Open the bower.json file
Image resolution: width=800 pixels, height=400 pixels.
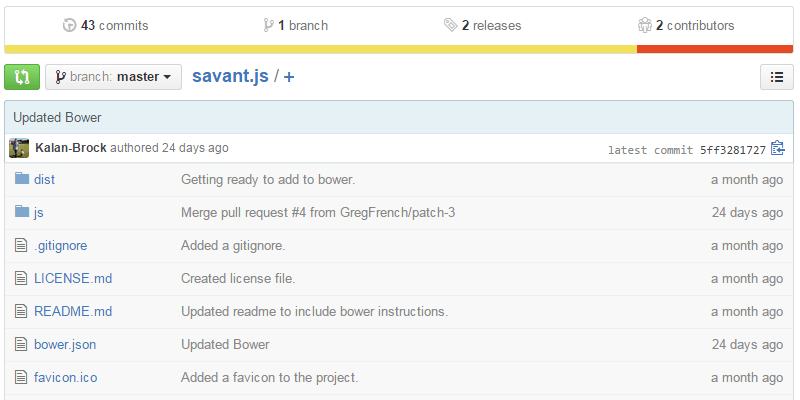coord(65,344)
